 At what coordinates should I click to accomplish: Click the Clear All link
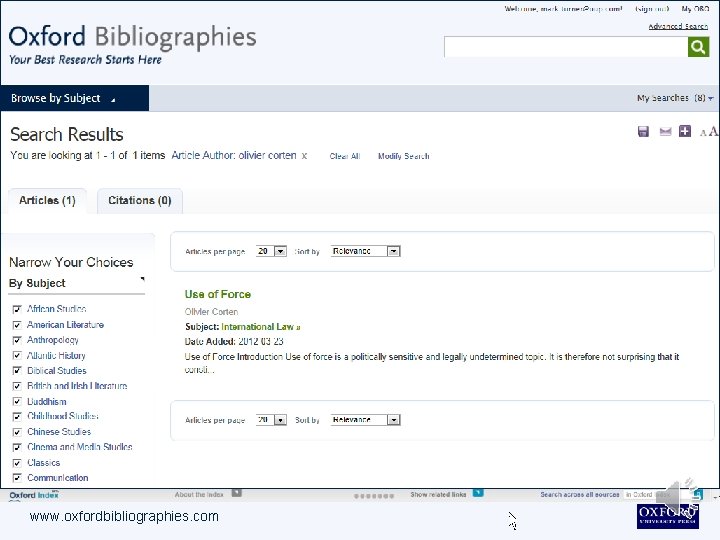coord(345,156)
